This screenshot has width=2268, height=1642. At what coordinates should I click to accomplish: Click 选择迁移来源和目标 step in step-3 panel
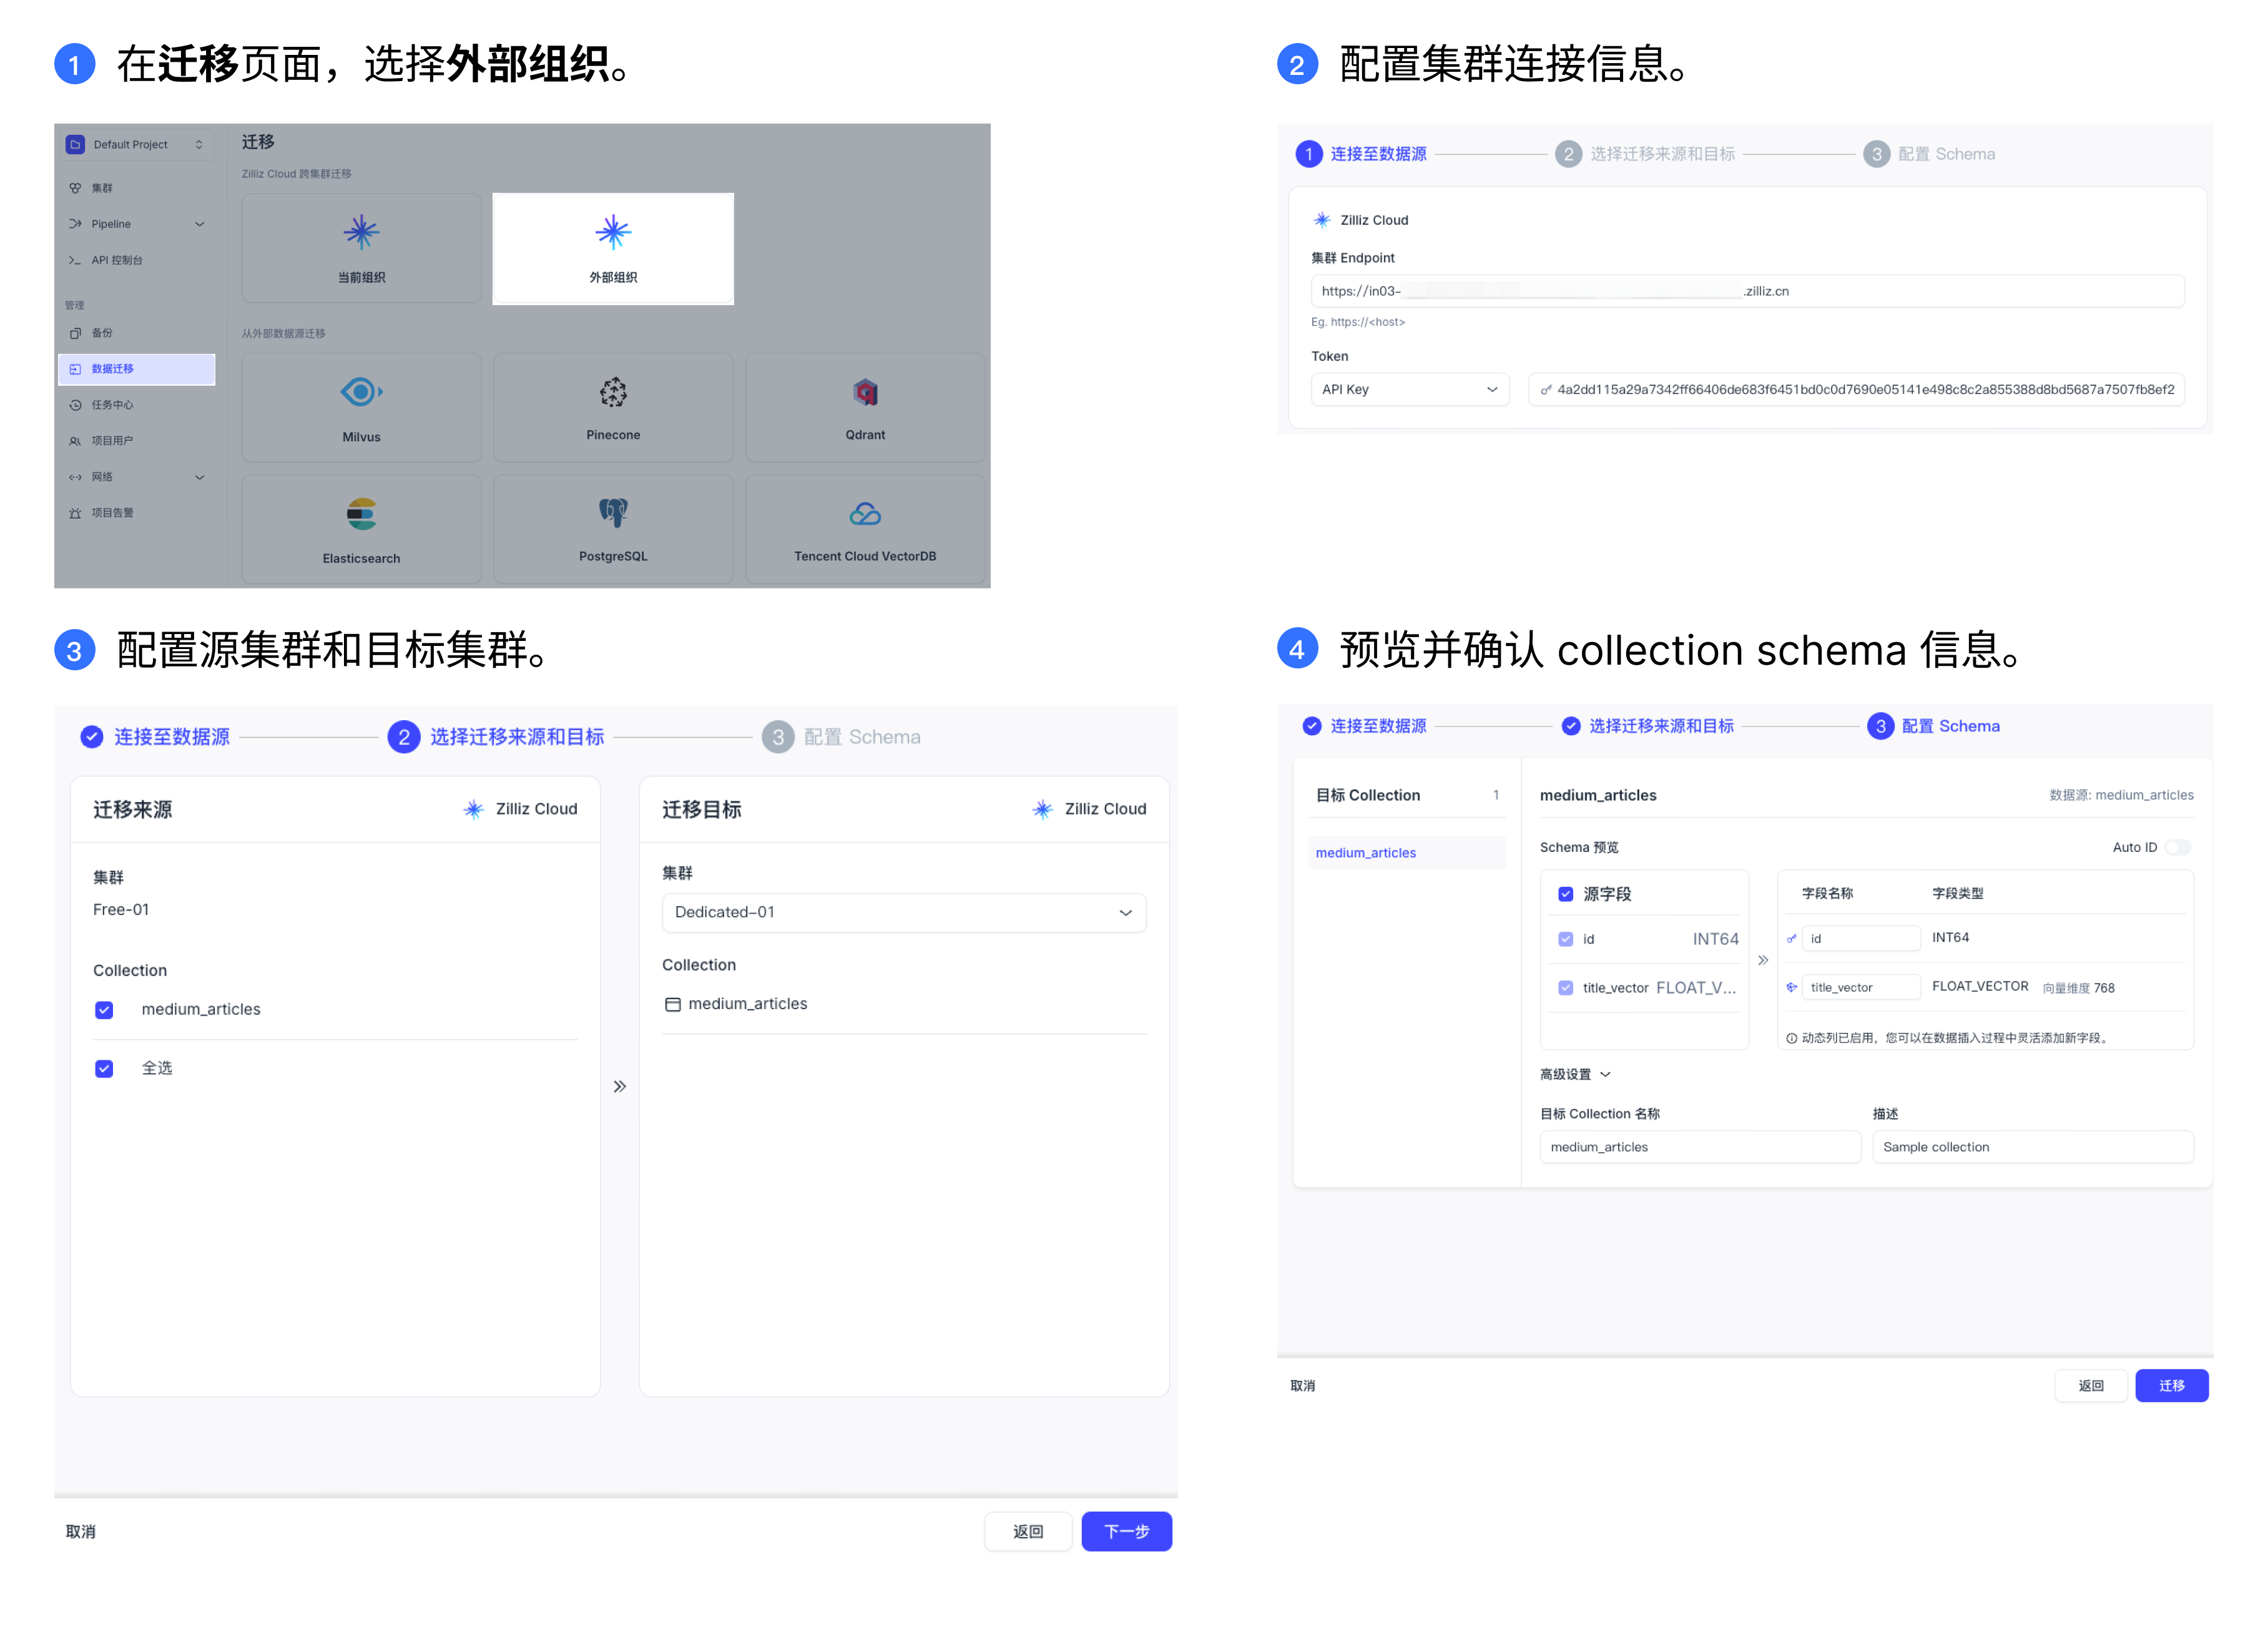click(x=496, y=738)
